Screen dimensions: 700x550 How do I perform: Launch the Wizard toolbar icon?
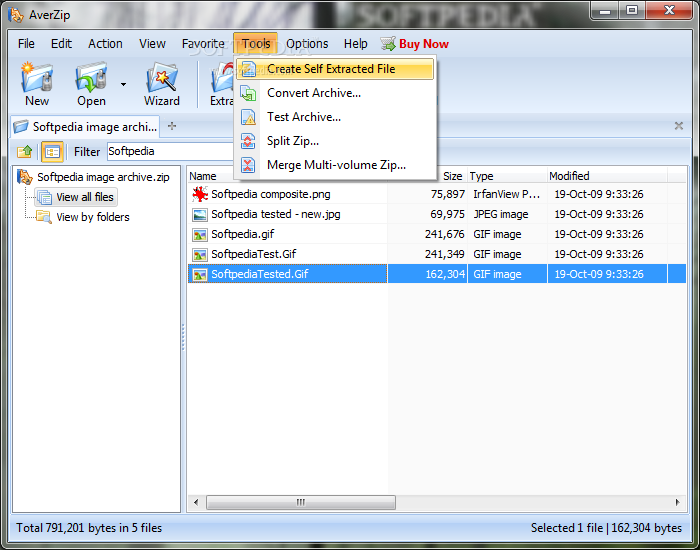pyautogui.click(x=162, y=77)
